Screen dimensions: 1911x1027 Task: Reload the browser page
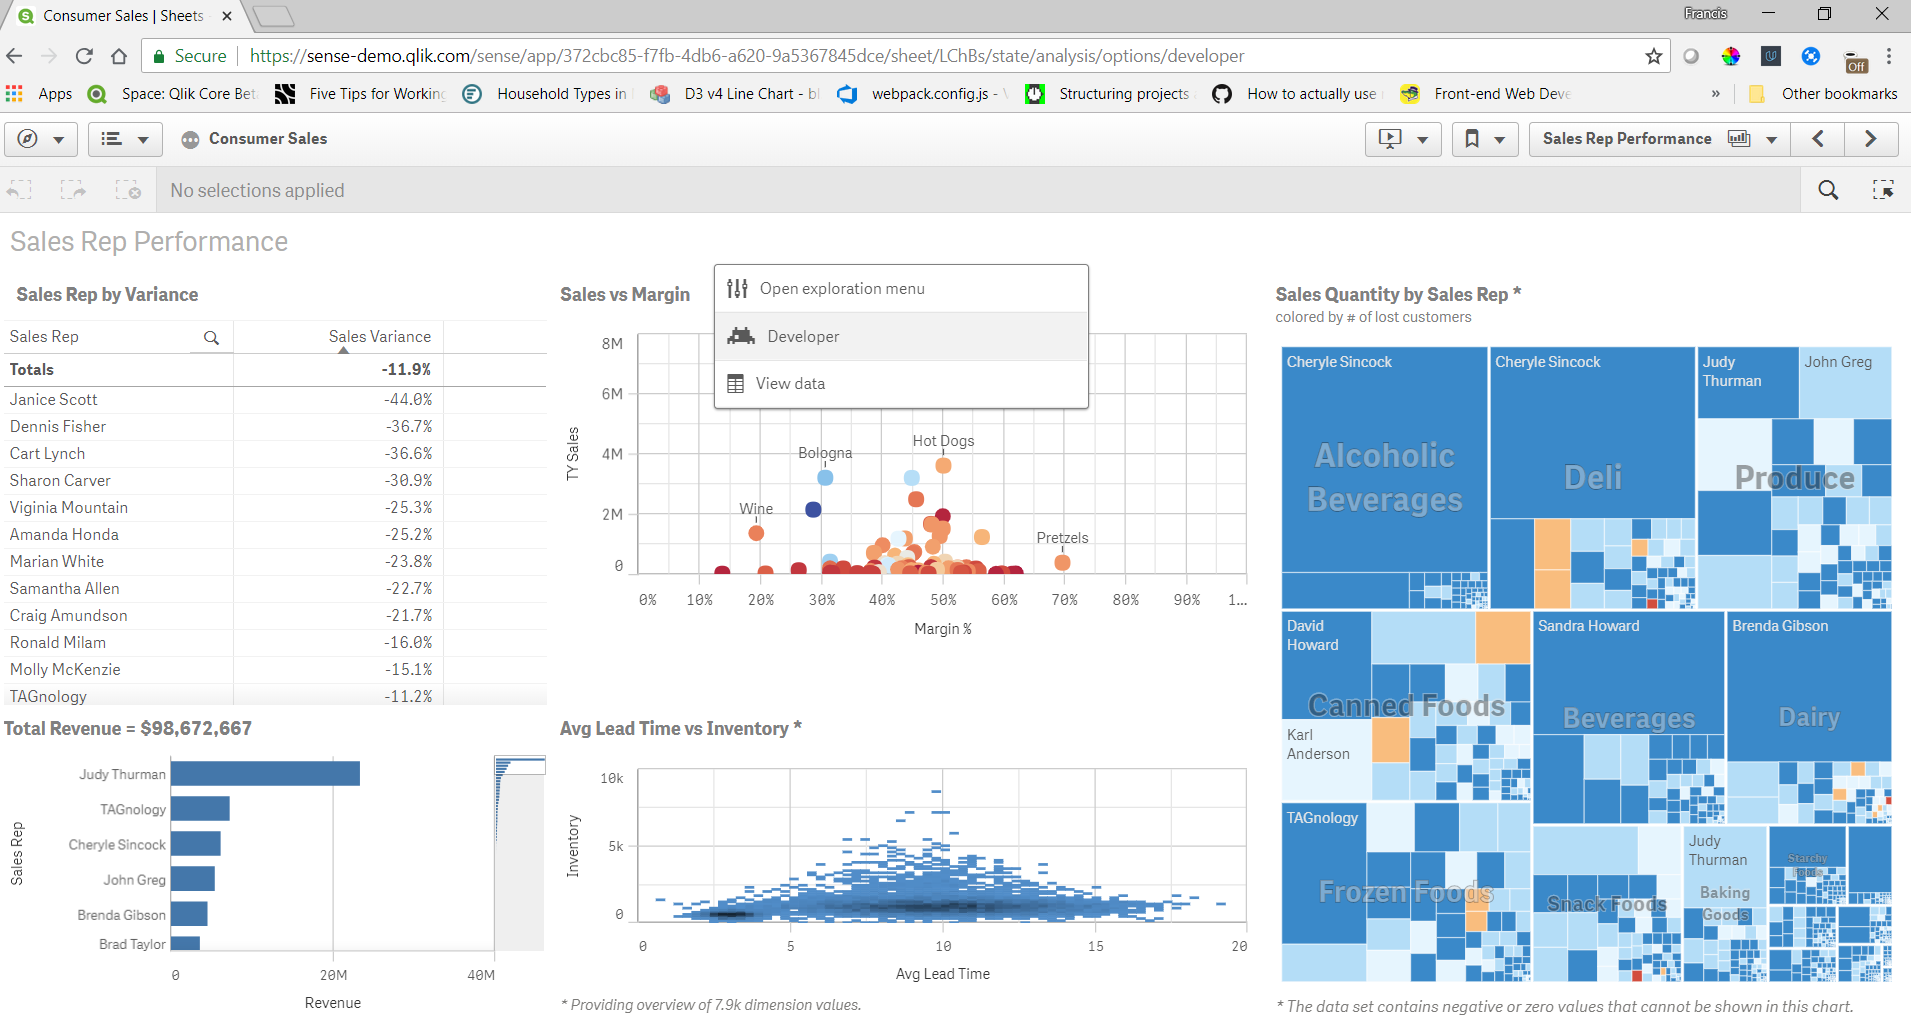(x=84, y=56)
